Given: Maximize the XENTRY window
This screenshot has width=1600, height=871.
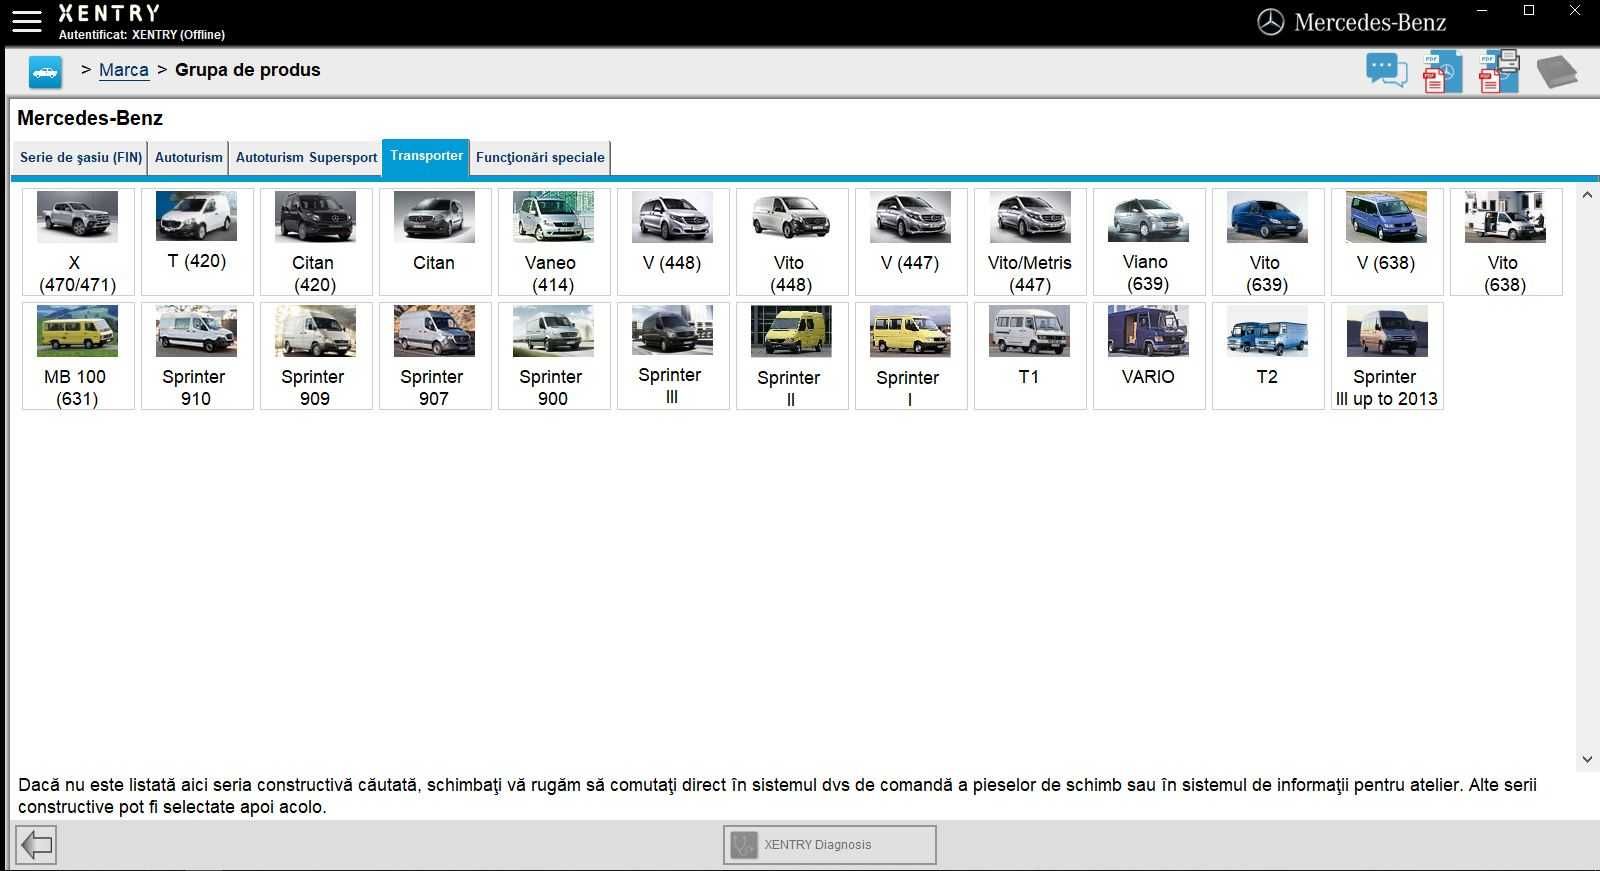Looking at the screenshot, I should 1529,11.
